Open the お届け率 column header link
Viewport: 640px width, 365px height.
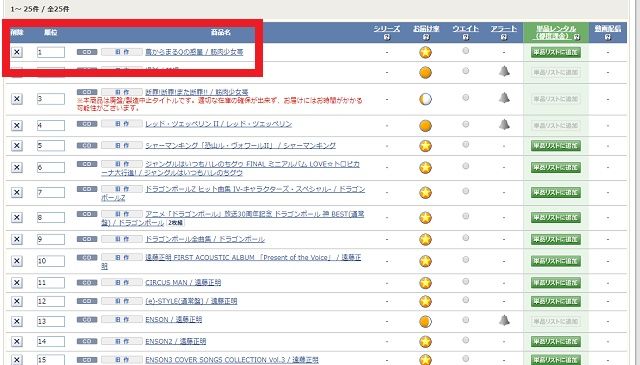point(426,29)
